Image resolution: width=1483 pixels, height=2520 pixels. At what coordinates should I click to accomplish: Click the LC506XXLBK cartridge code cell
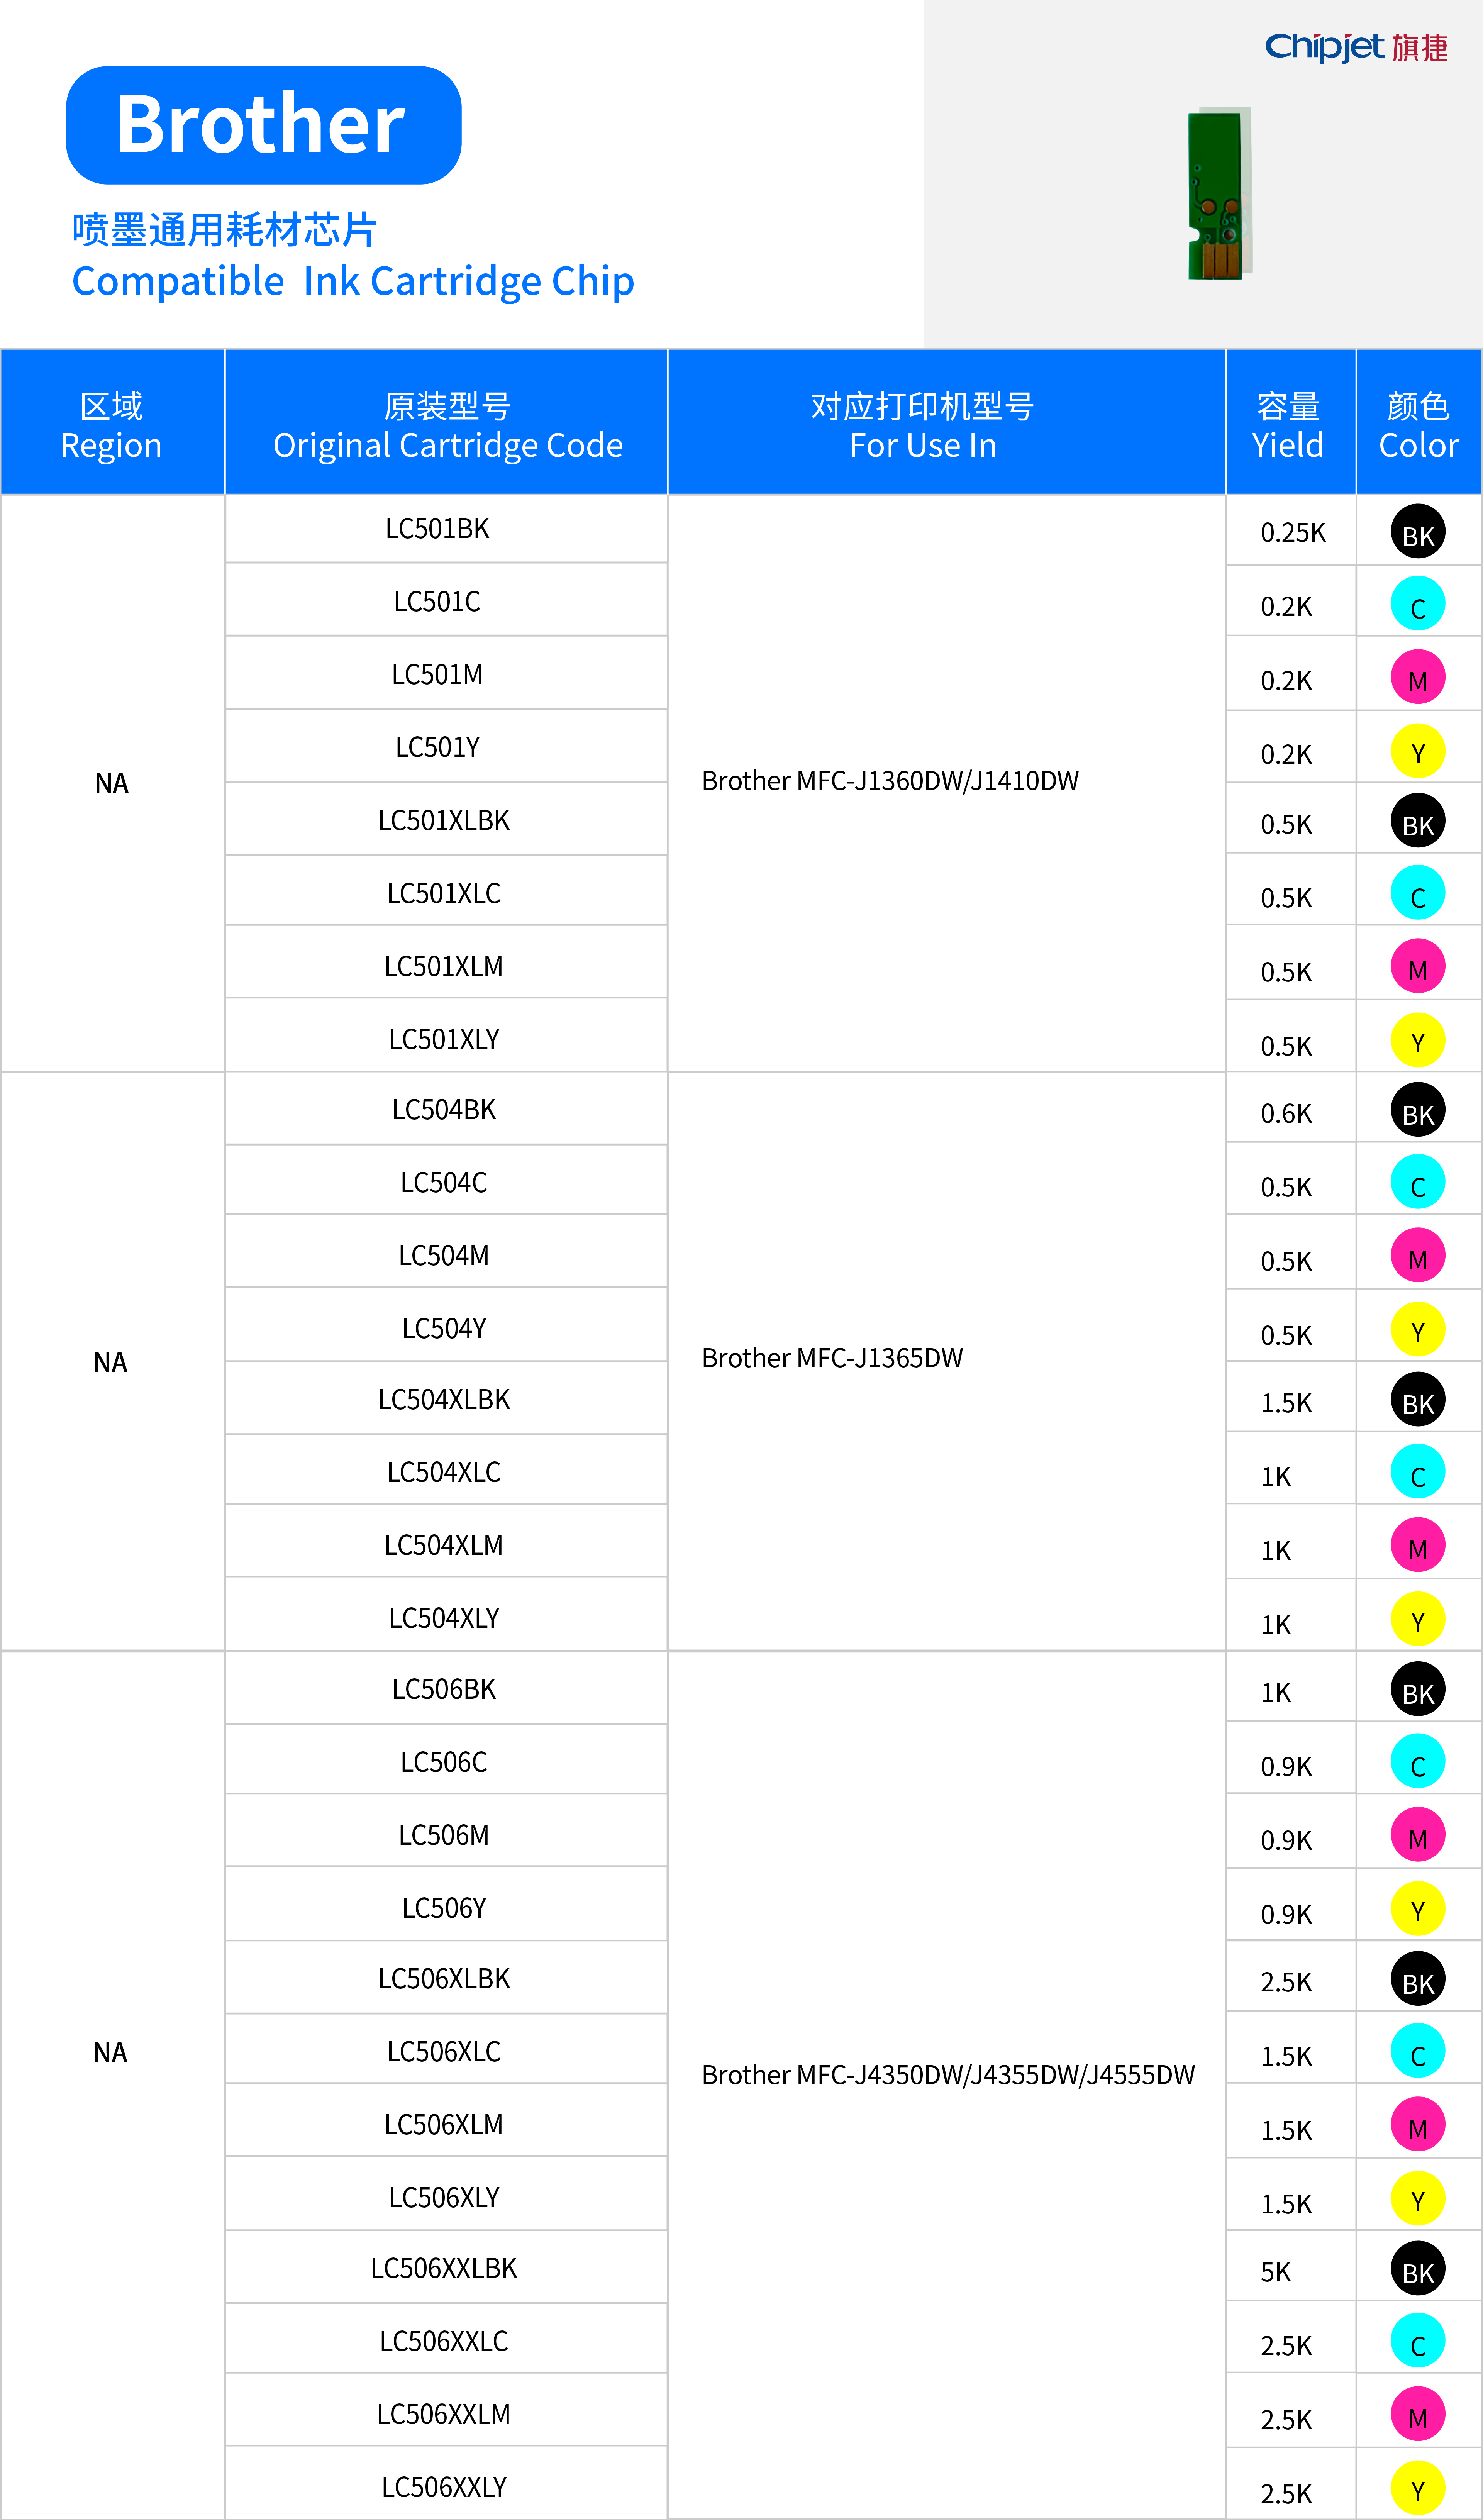tap(444, 2268)
